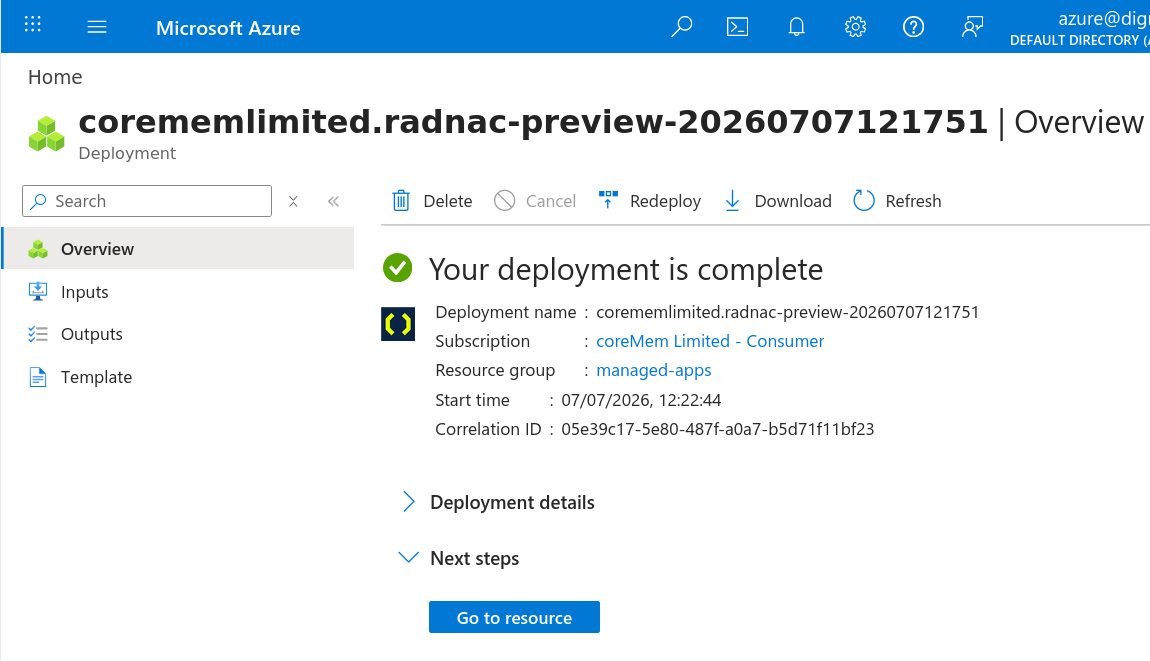The width and height of the screenshot is (1150, 661).
Task: Click the Refresh circular arrow icon
Action: [x=864, y=201]
